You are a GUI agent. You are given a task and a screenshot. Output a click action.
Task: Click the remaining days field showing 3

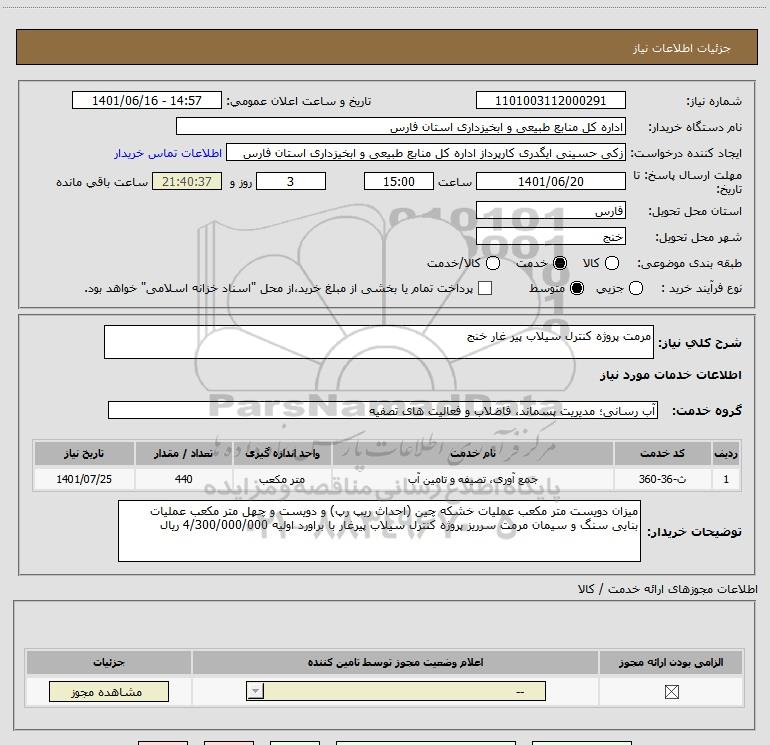(291, 182)
